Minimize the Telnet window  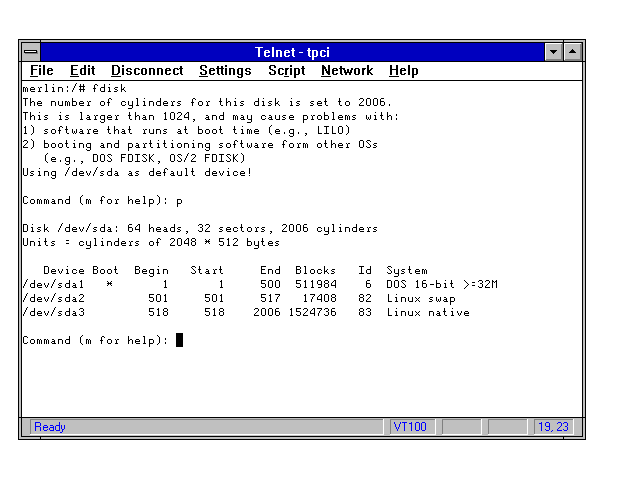click(x=554, y=51)
